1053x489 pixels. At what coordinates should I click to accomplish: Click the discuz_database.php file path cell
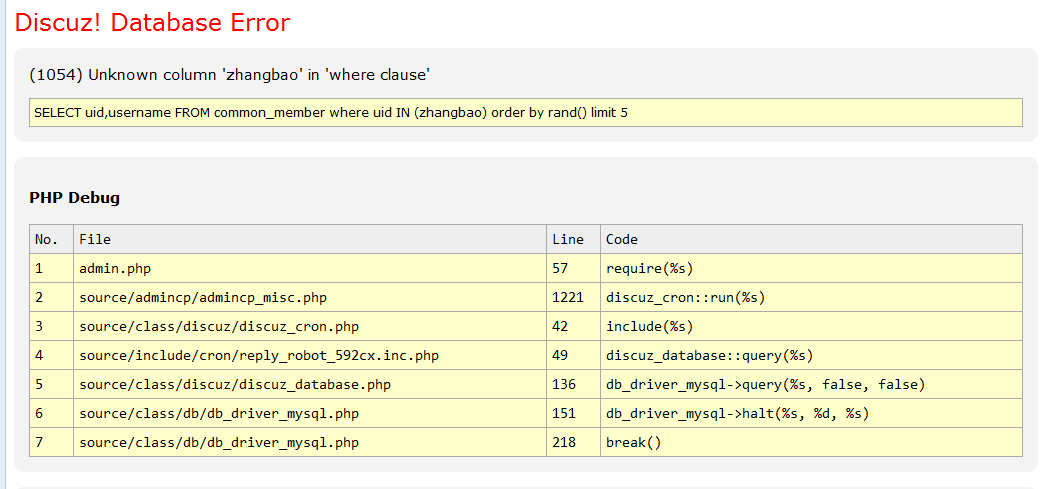[234, 384]
